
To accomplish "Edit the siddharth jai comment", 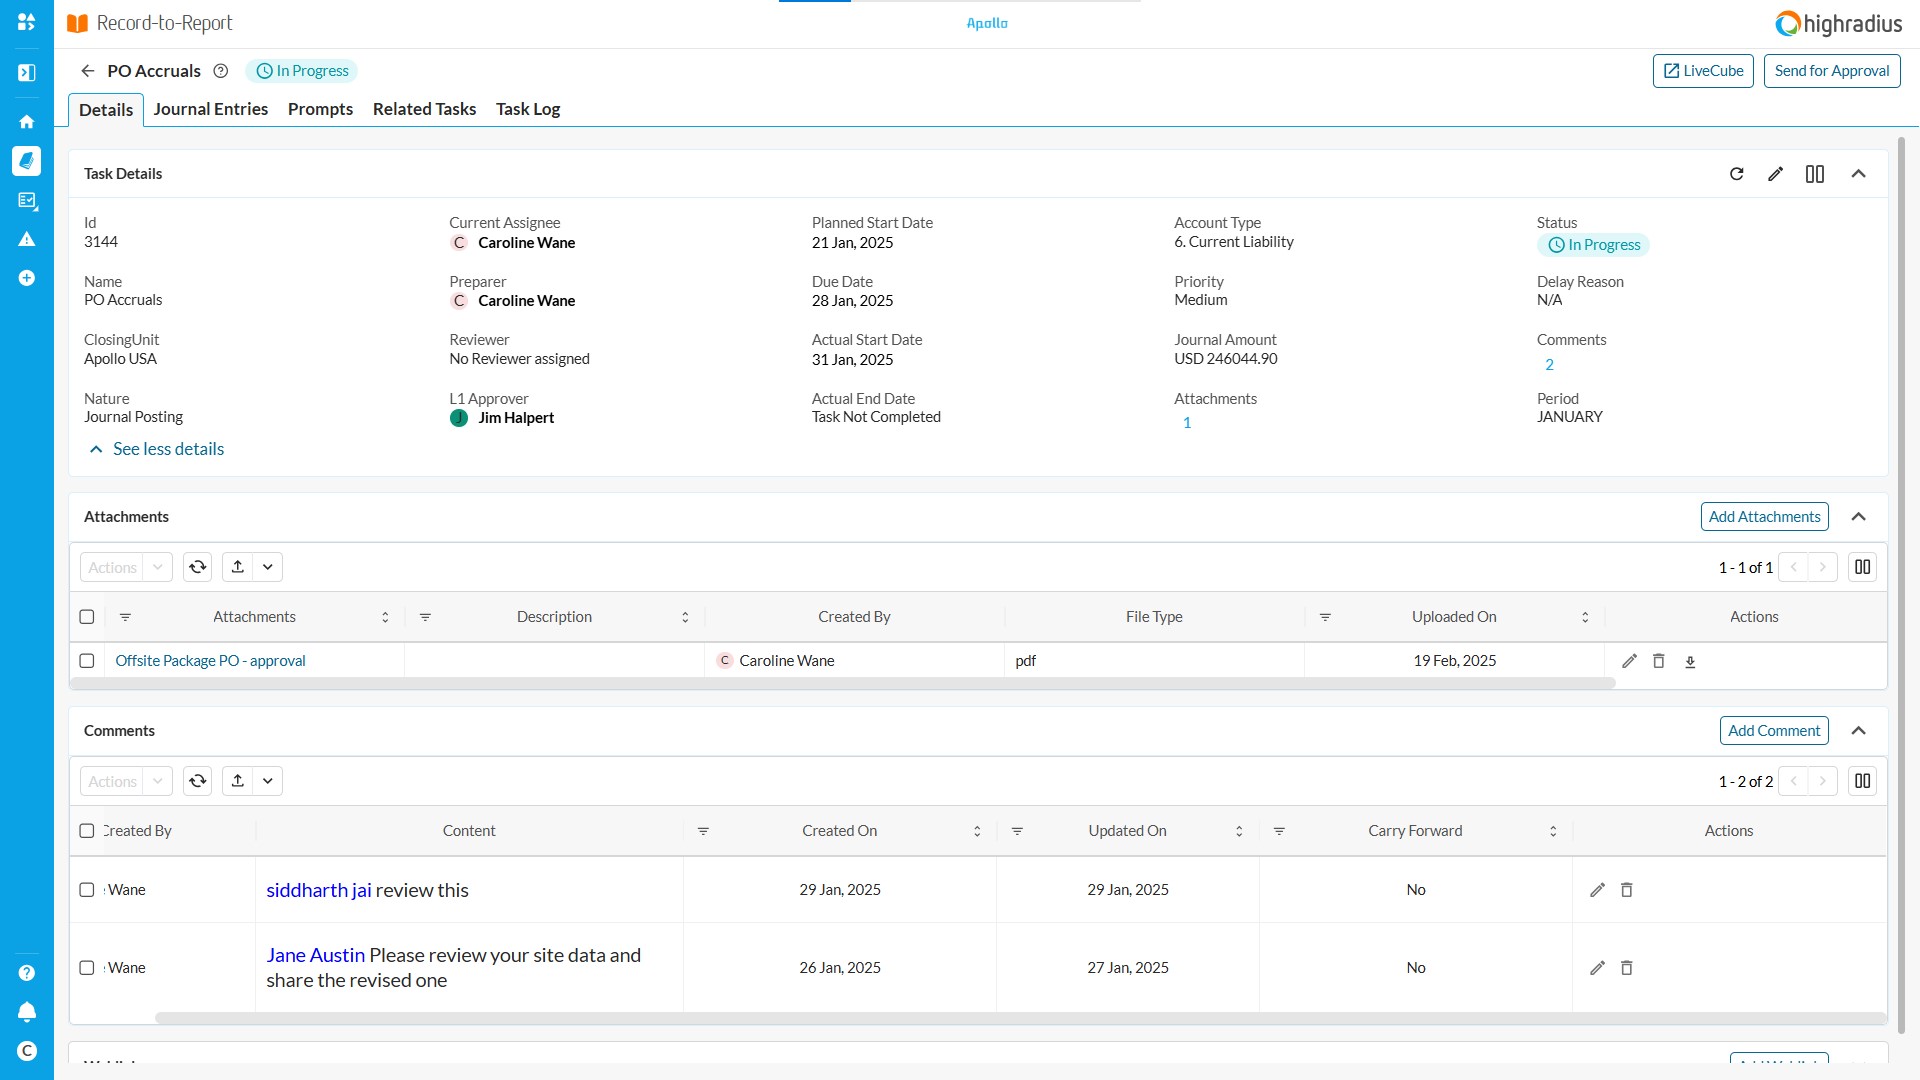I will coord(1598,890).
